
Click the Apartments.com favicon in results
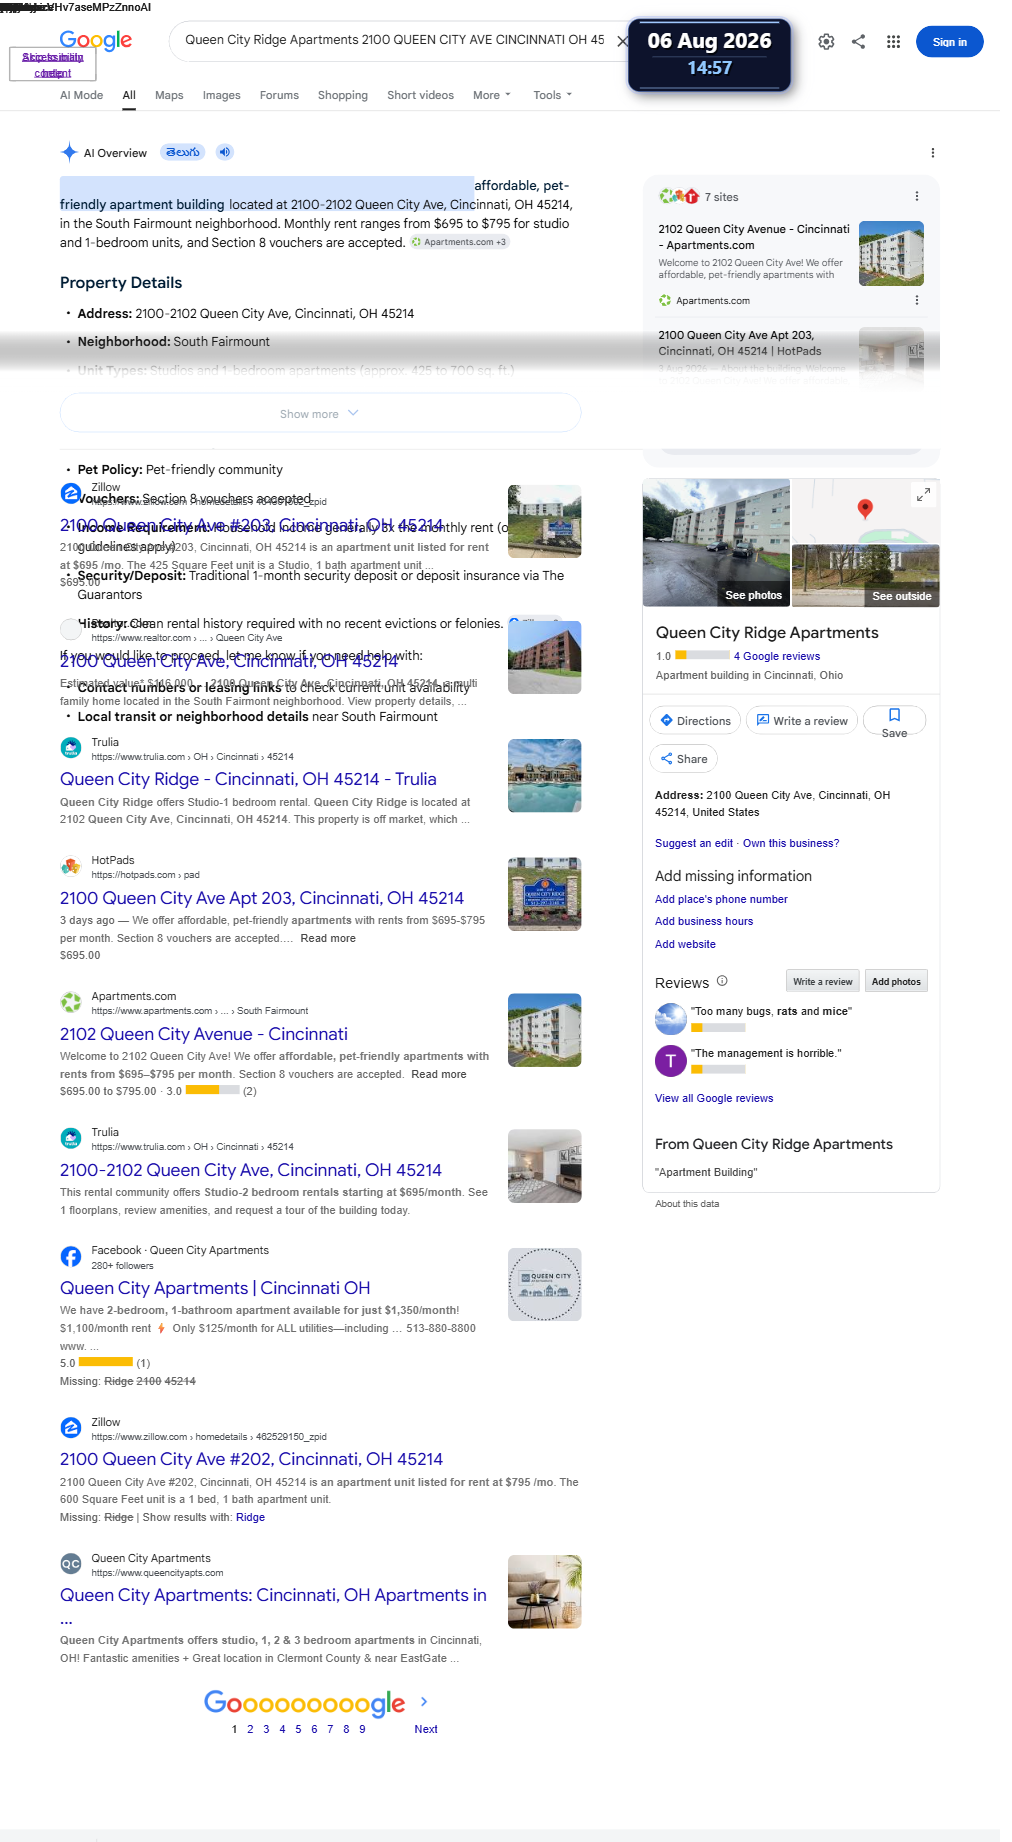point(71,1002)
